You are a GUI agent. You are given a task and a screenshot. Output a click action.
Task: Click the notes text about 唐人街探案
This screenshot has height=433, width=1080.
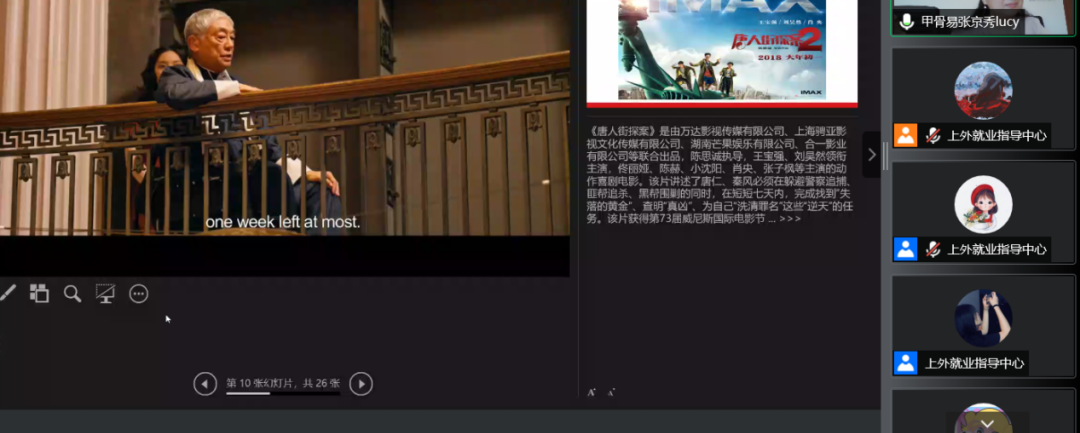tap(719, 175)
